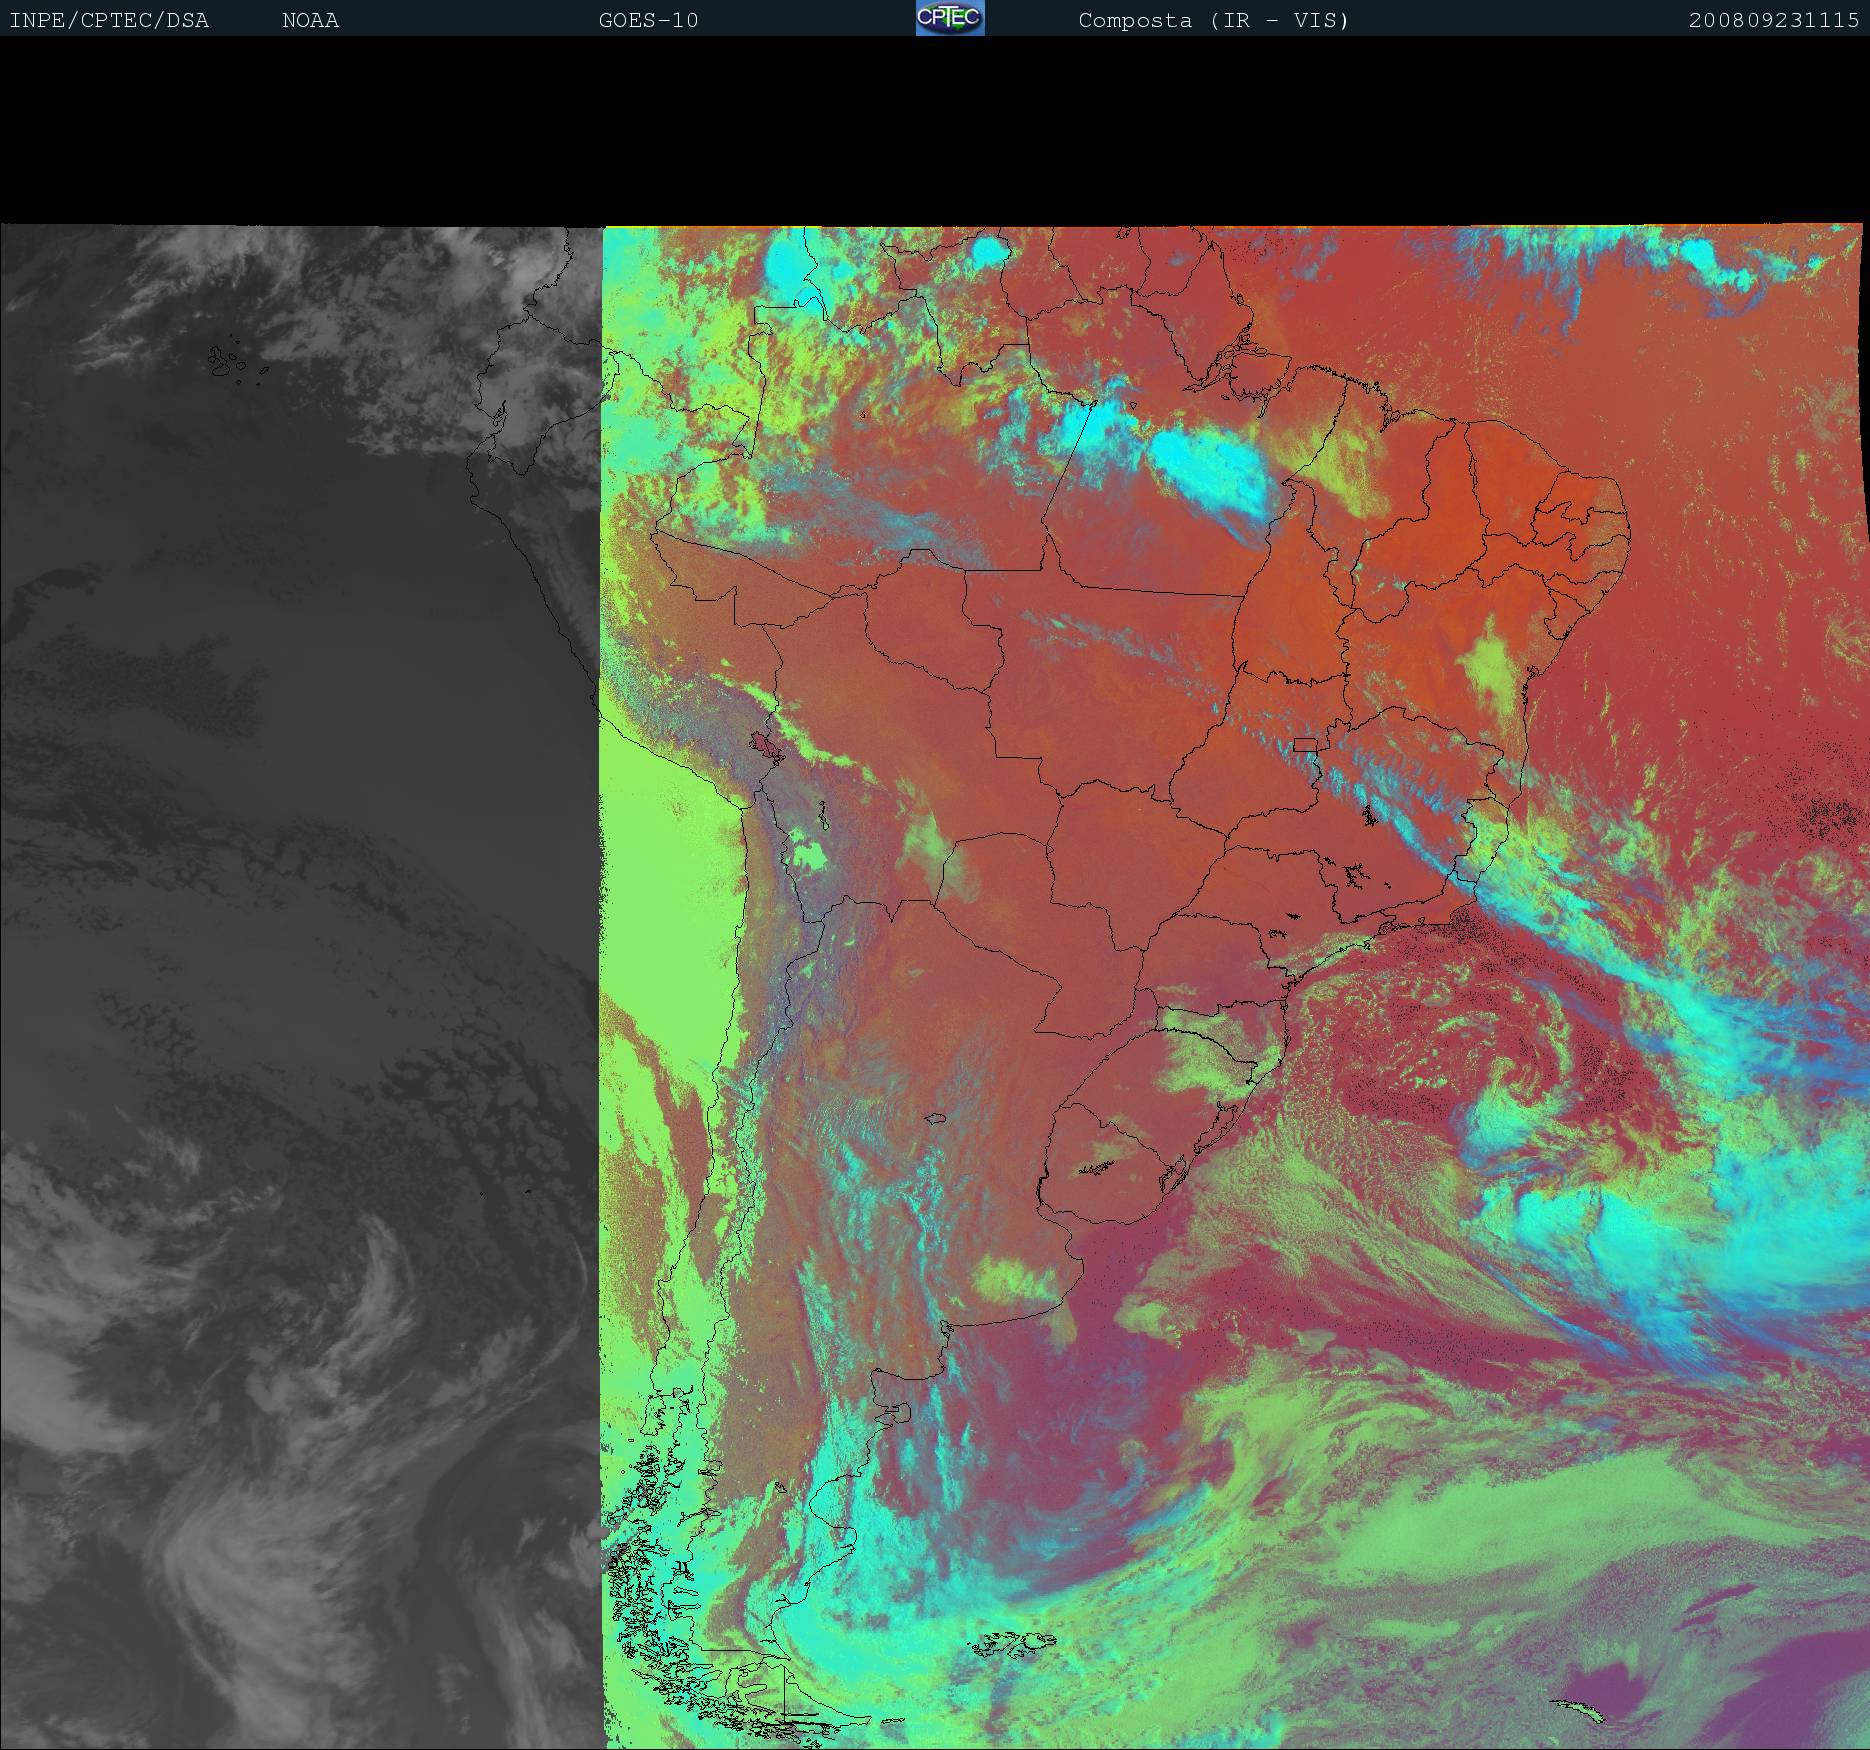Click the solid green area off Chile's coast
This screenshot has height=1750, width=1870.
pyautogui.click(x=660, y=900)
